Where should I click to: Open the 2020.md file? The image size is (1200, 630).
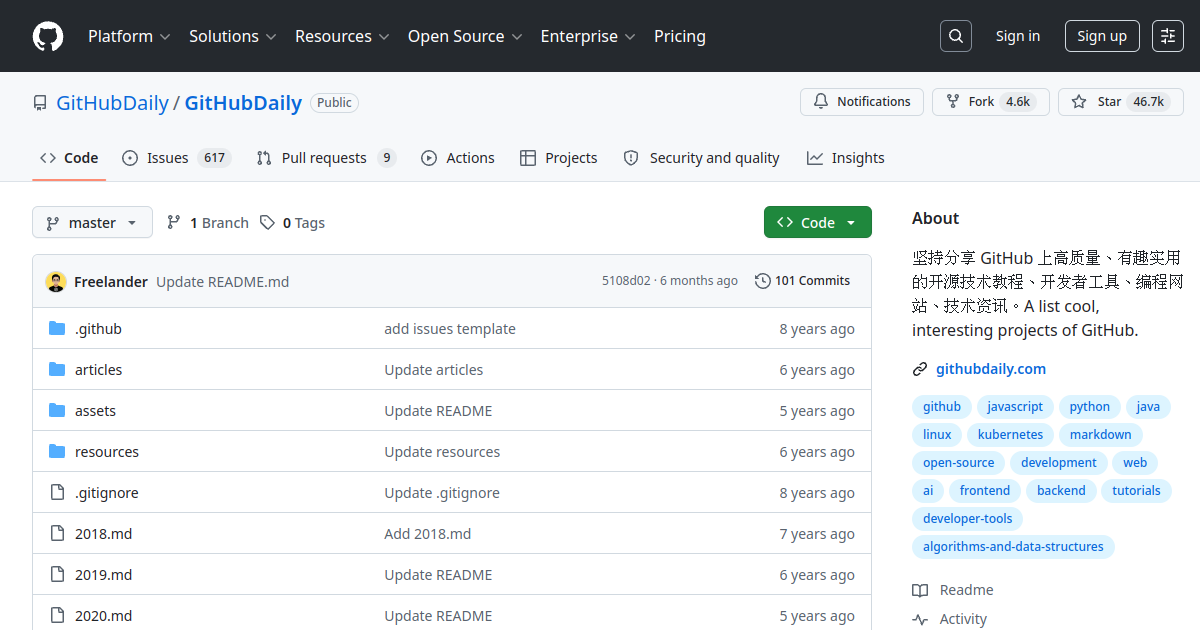(x=103, y=616)
